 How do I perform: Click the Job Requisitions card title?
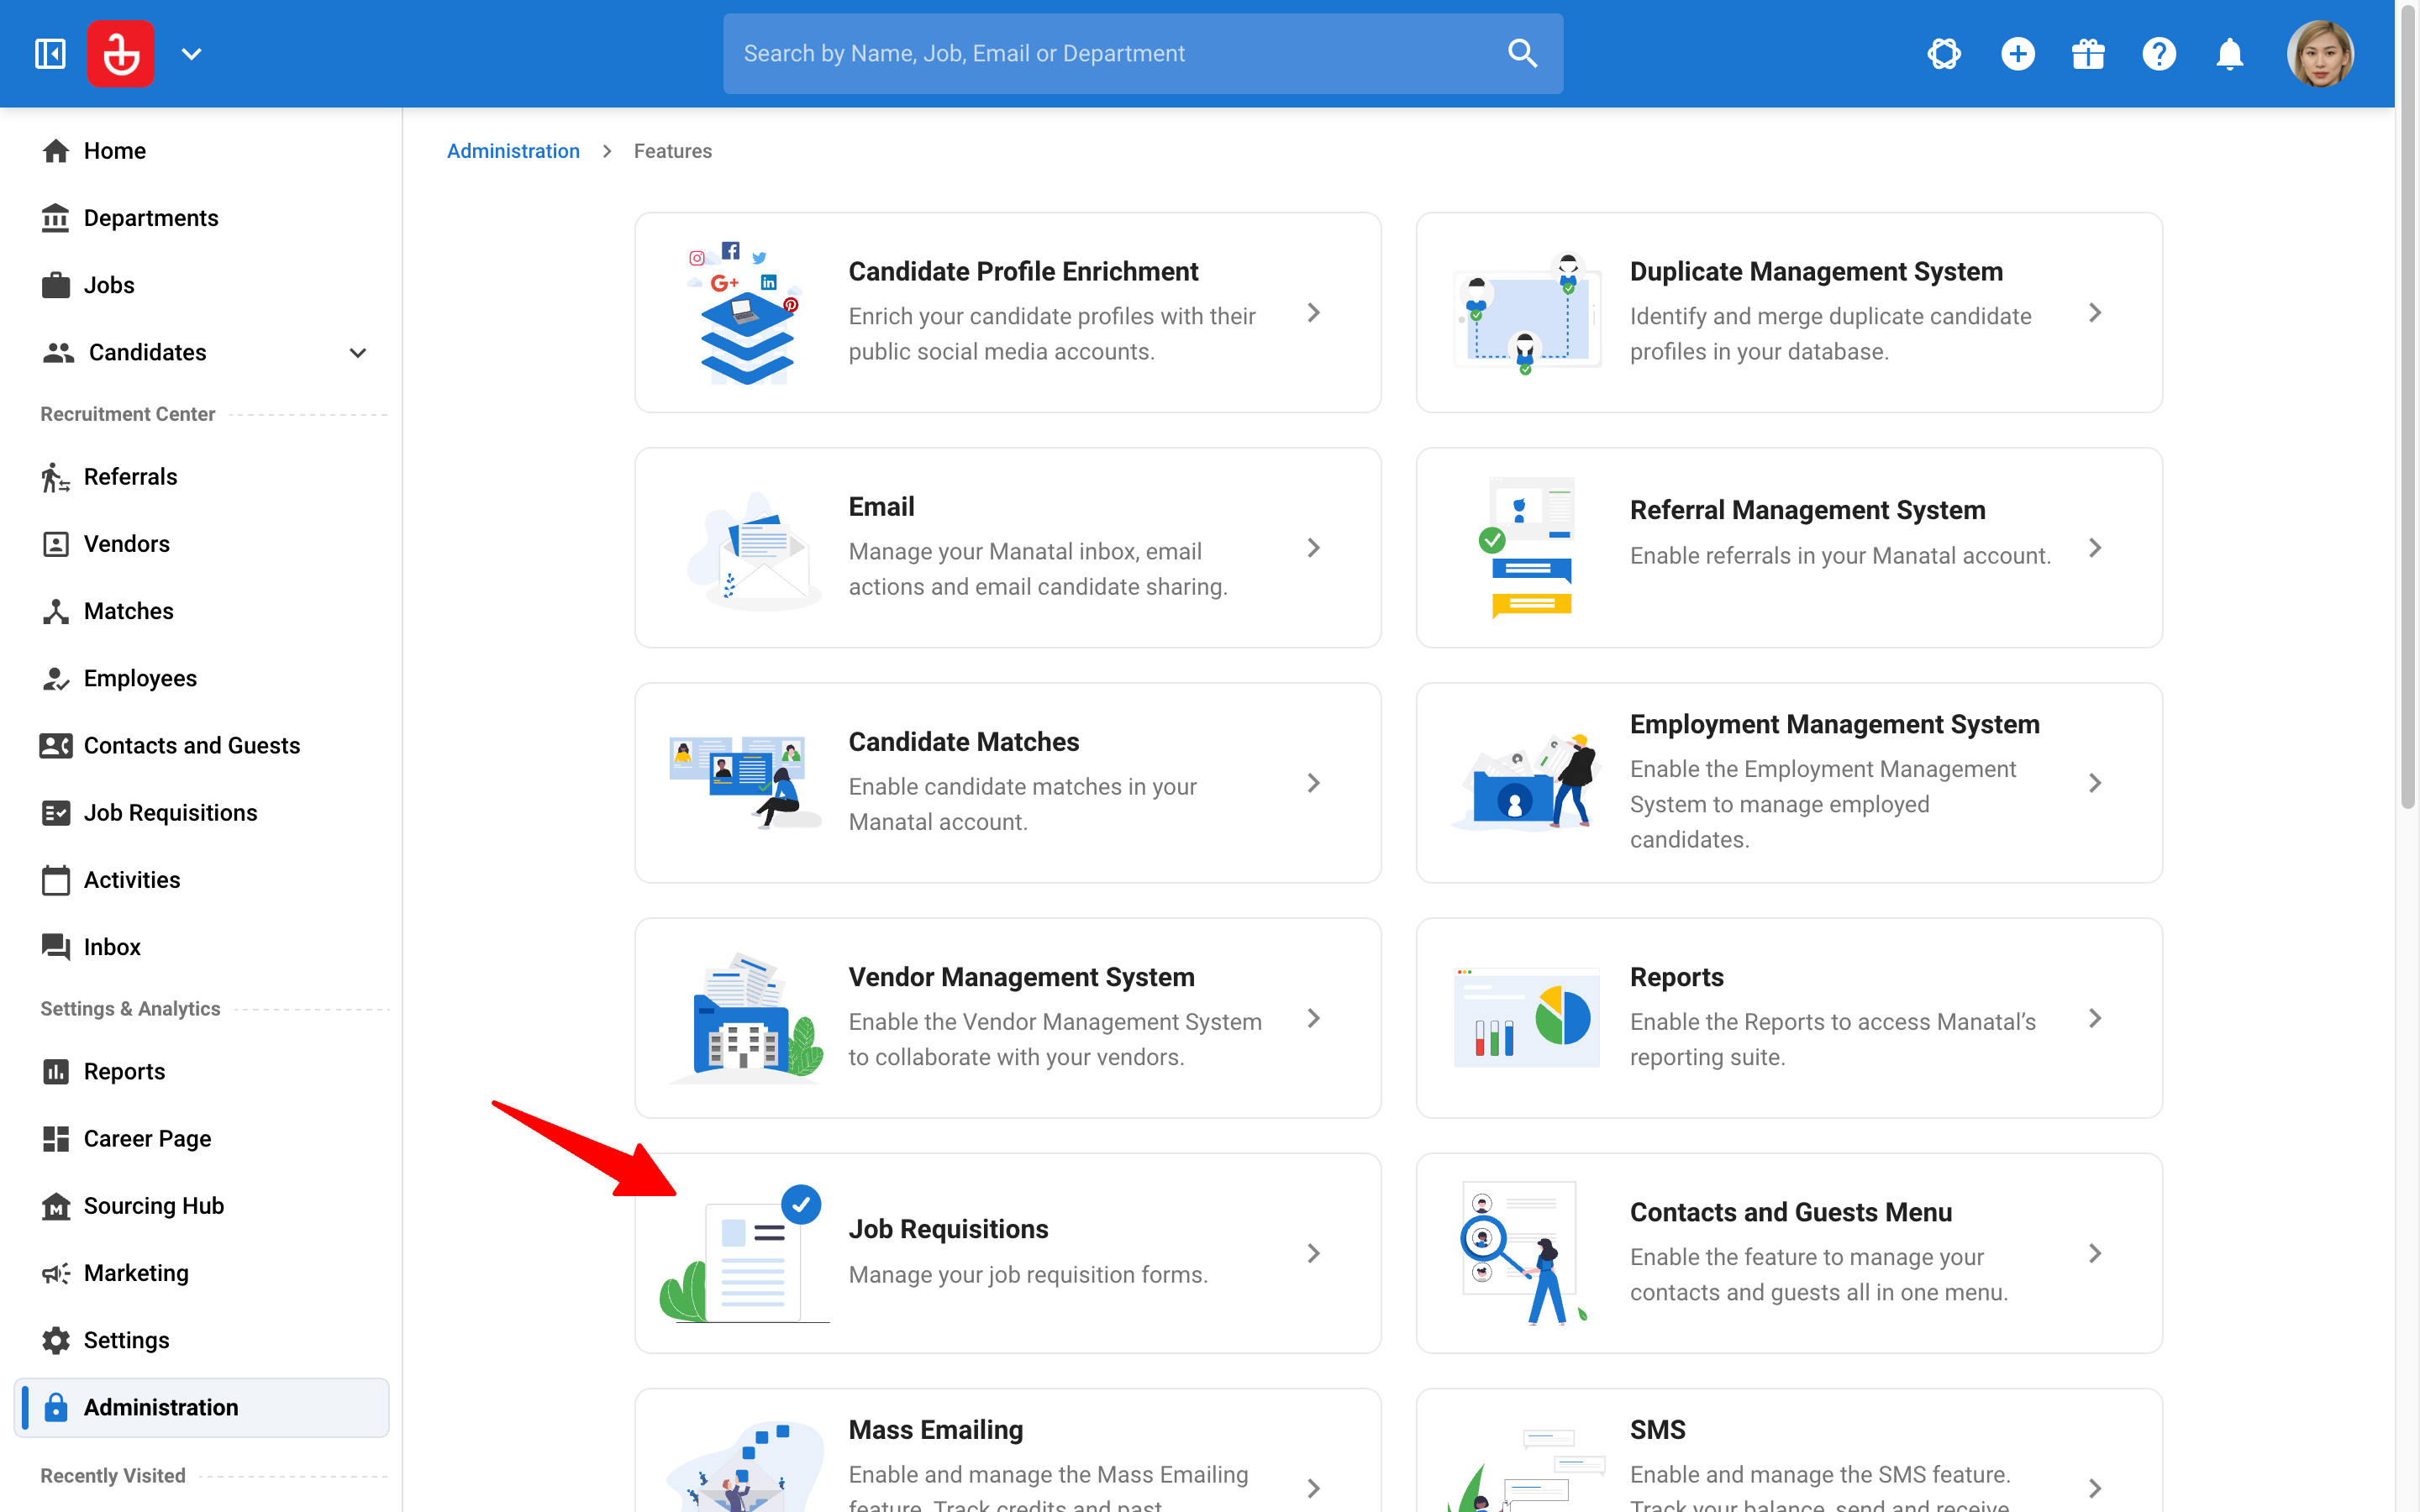click(x=948, y=1229)
